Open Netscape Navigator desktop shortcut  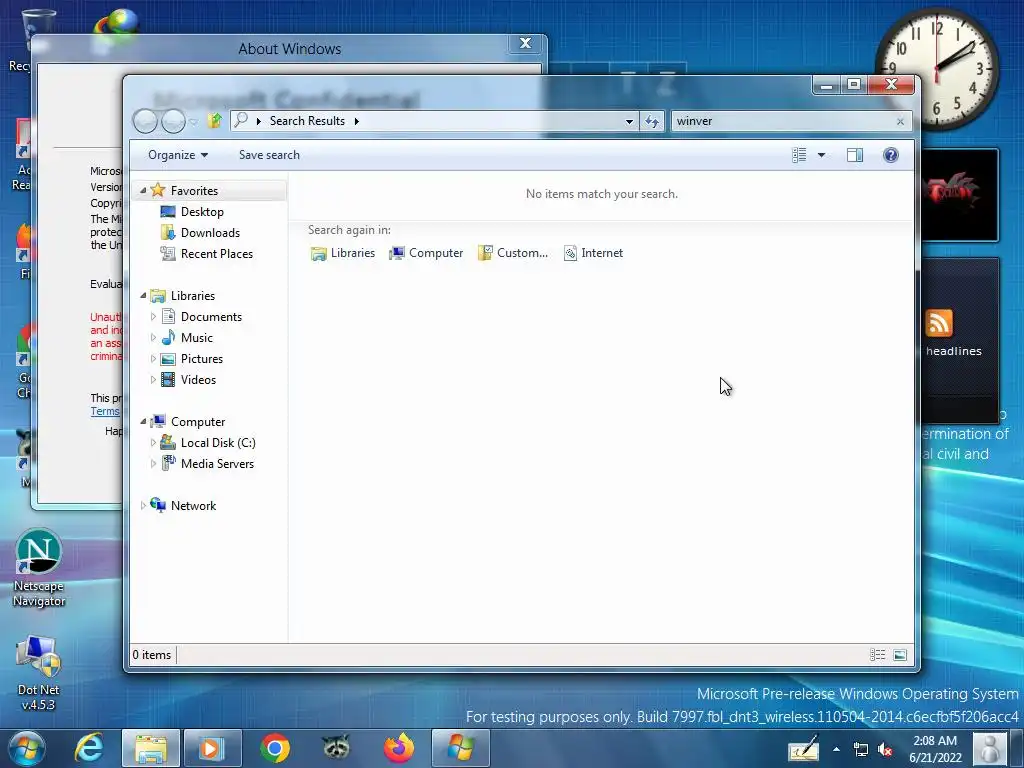point(39,568)
